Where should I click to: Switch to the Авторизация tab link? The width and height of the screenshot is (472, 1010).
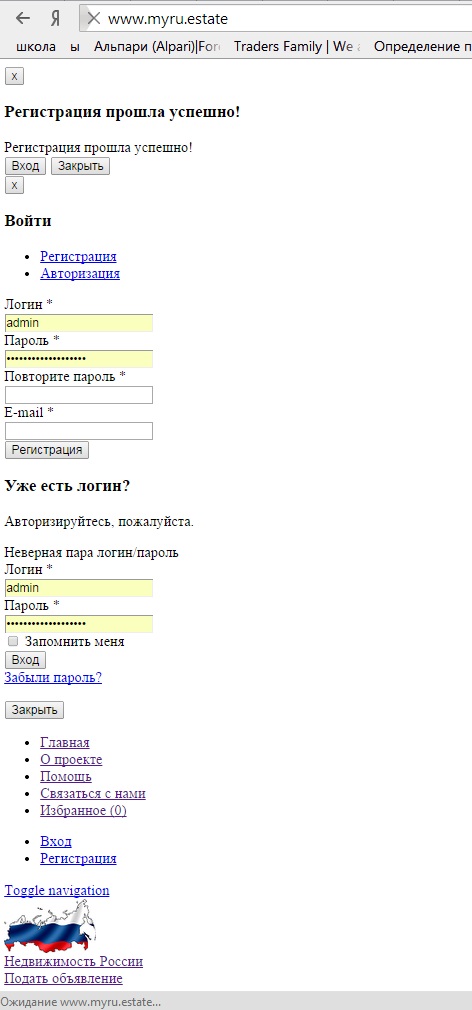80,273
